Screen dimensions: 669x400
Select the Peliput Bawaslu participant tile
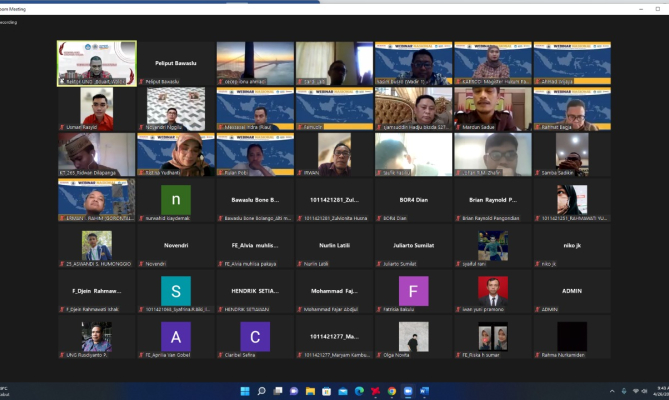[x=176, y=62]
